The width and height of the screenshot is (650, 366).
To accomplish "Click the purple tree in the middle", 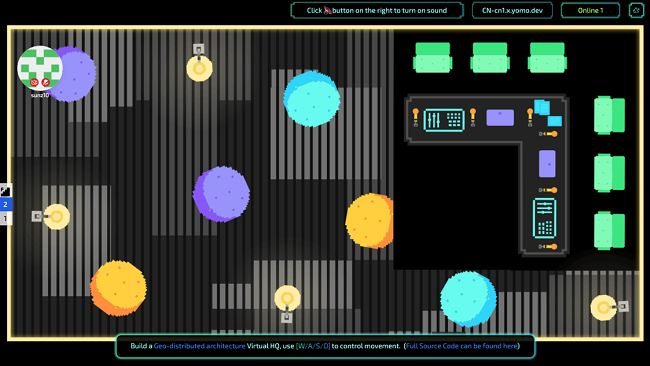I will tap(221, 194).
